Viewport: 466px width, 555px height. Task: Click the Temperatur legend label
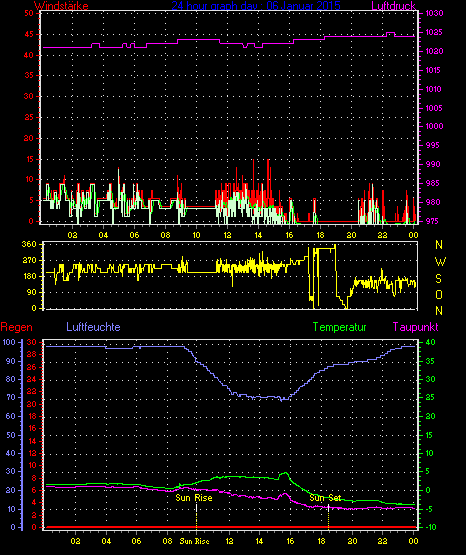340,327
